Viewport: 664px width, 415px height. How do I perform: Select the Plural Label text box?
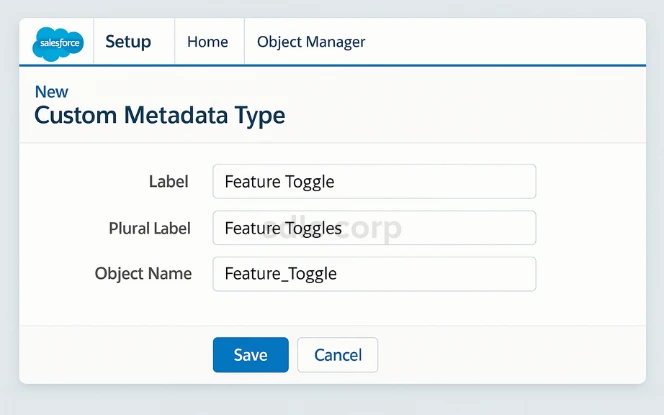(374, 228)
